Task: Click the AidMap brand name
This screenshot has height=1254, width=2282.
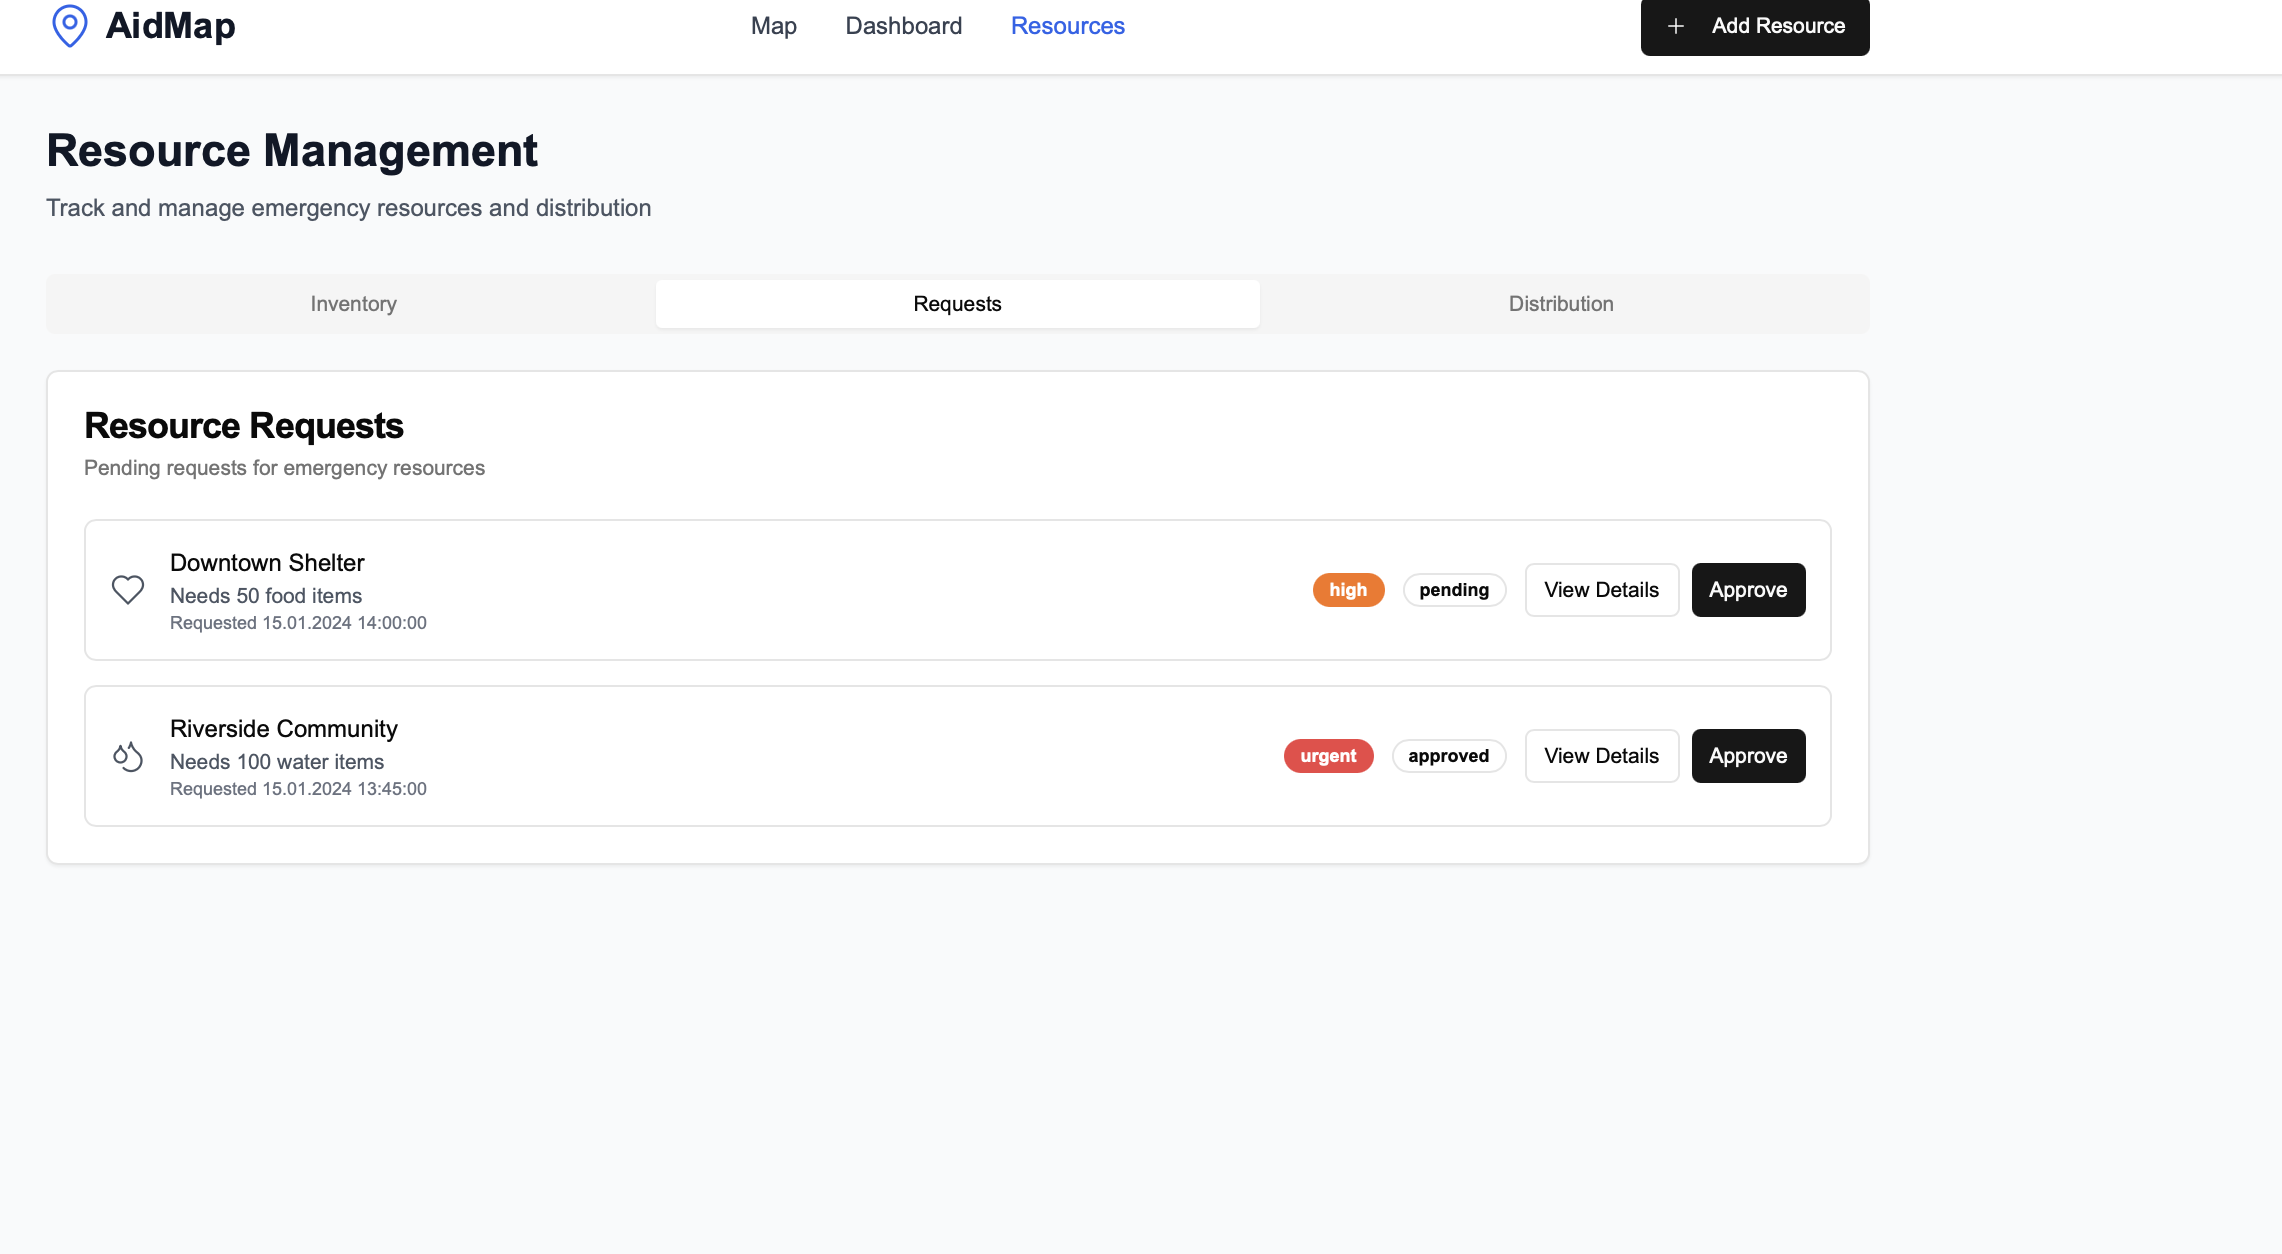Action: click(170, 26)
